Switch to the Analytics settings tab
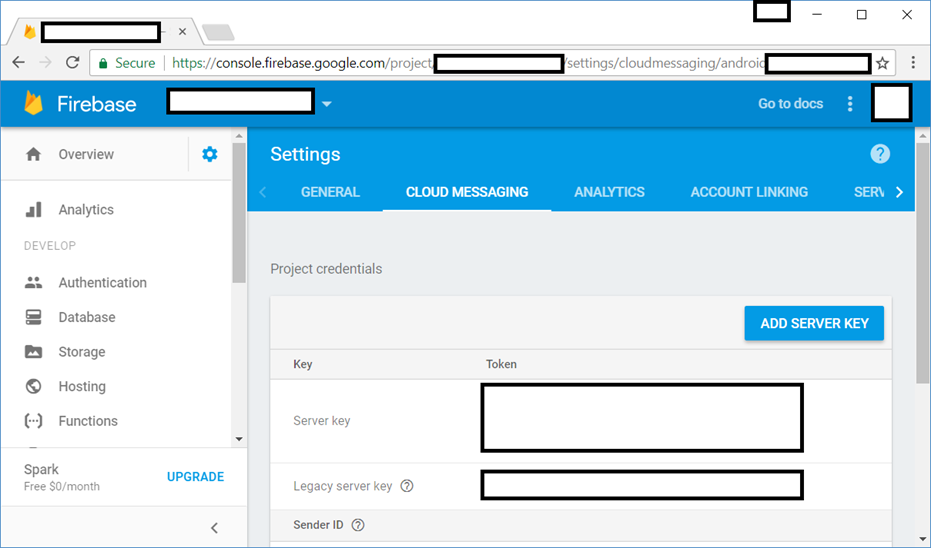The image size is (931, 548). (609, 192)
